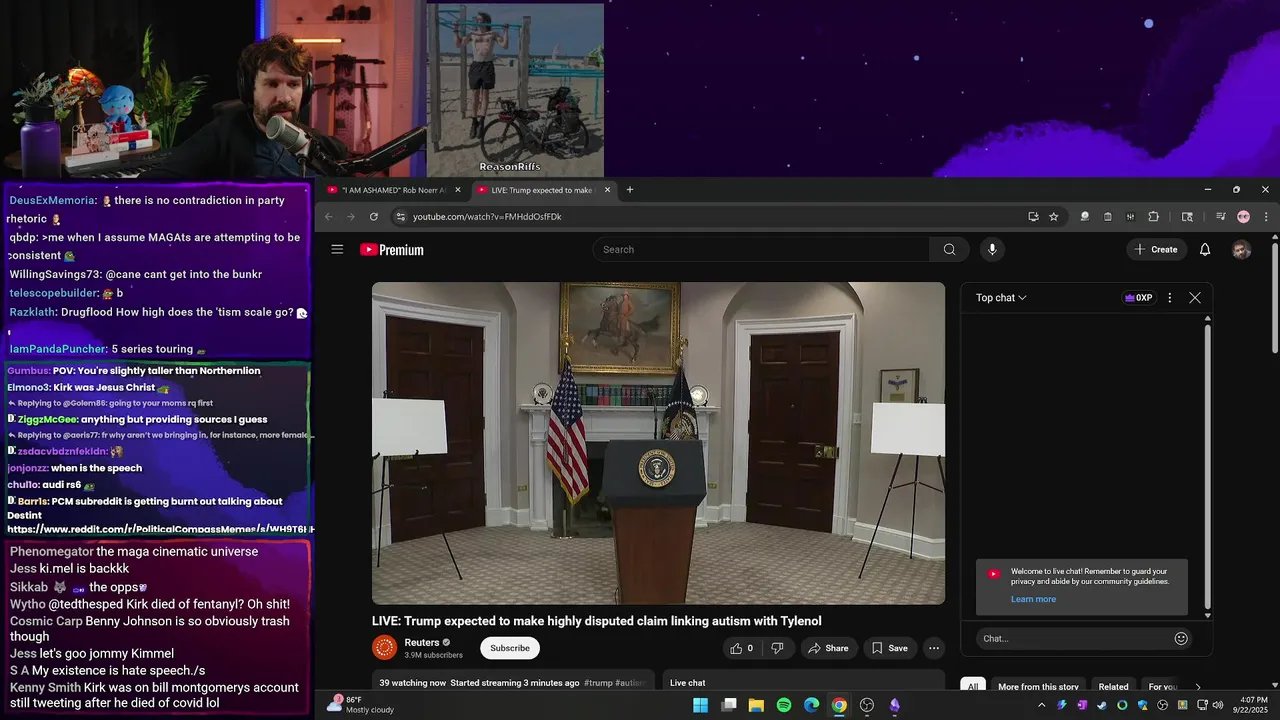Click the page vertical scrollbar

pos(1275,300)
